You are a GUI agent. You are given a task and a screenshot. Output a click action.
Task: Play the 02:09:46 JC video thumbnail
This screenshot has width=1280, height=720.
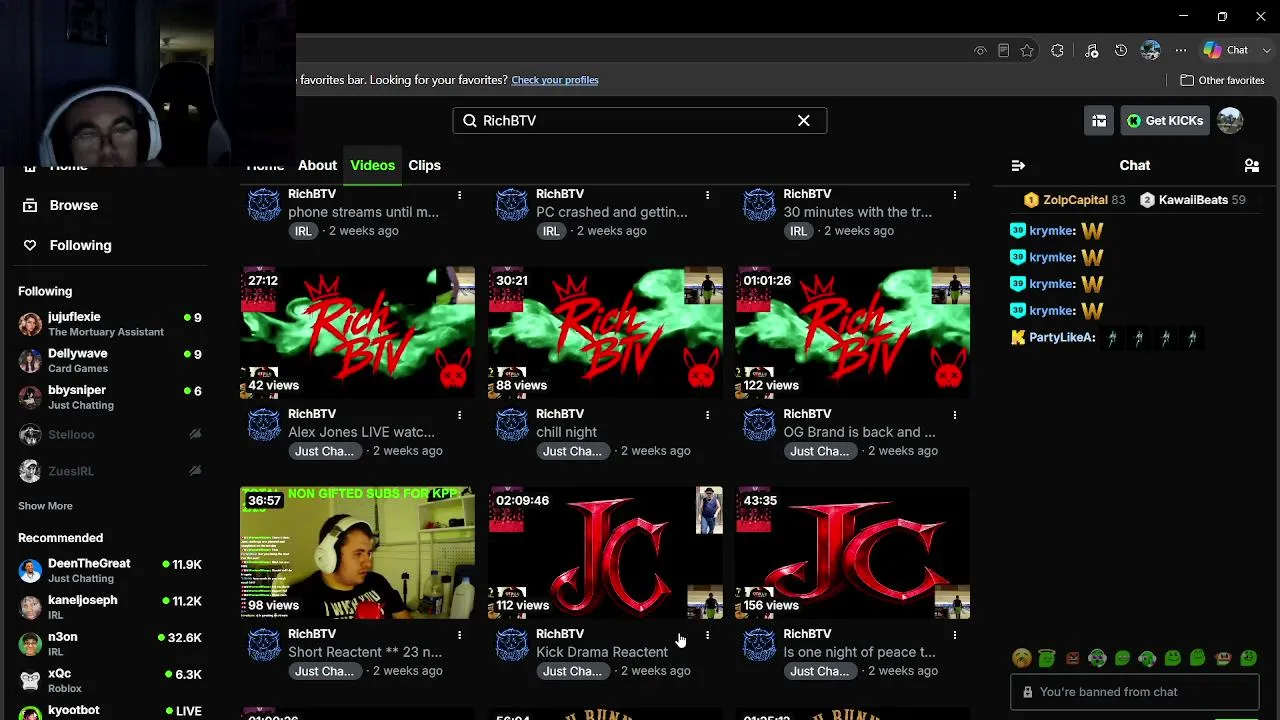(605, 552)
